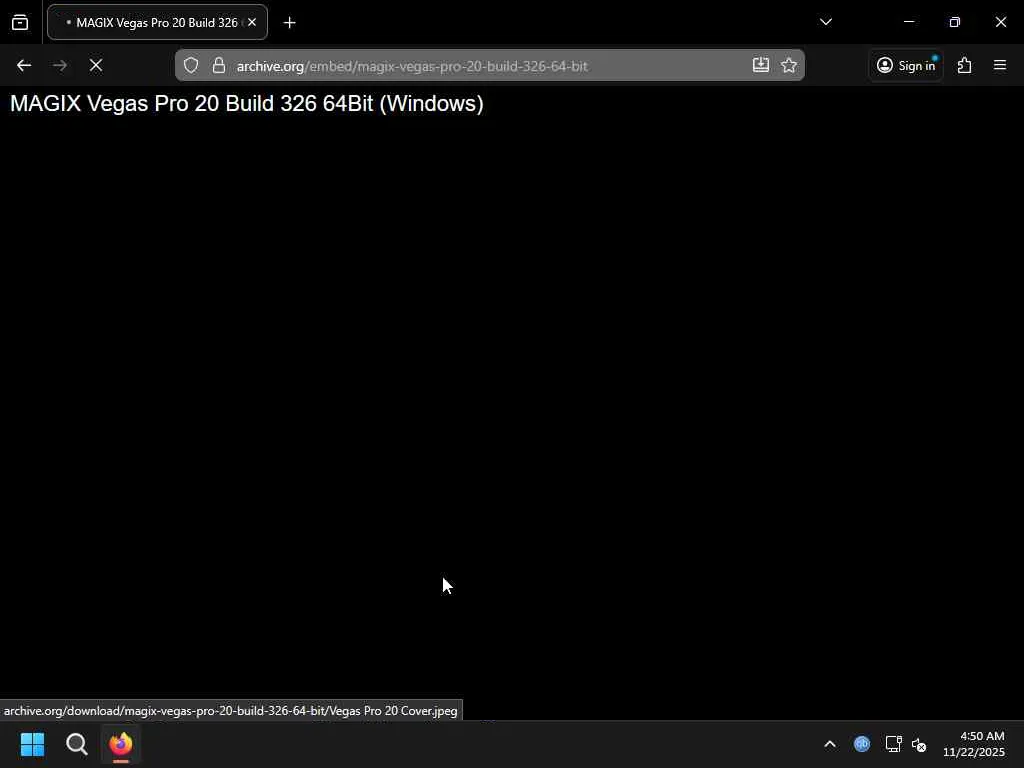Show hidden system tray icons

pyautogui.click(x=830, y=744)
